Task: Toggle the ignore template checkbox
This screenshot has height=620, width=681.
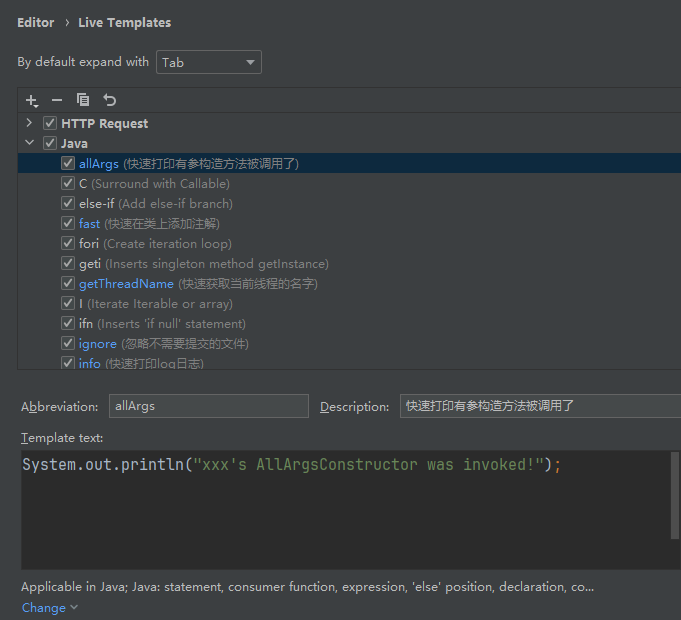Action: coord(68,343)
